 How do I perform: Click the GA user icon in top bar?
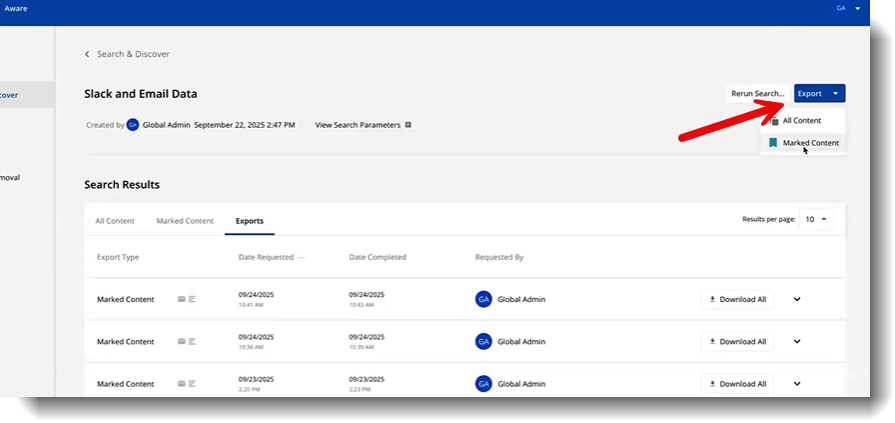[840, 8]
